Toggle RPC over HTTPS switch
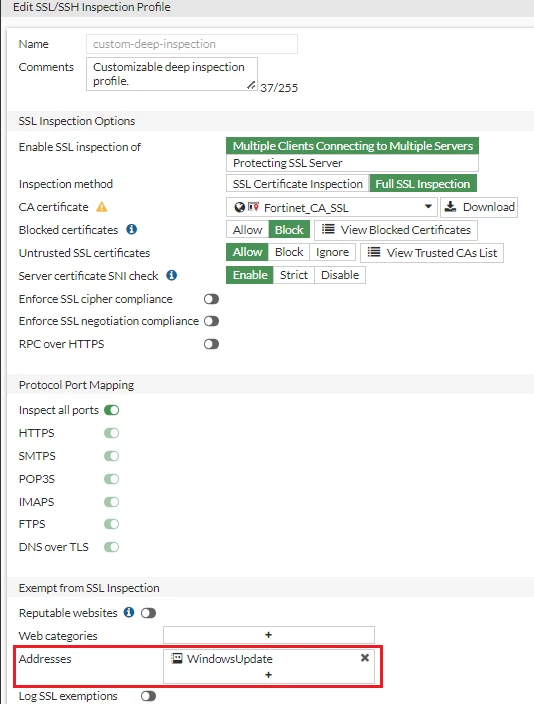This screenshot has height=704, width=534. click(x=211, y=344)
